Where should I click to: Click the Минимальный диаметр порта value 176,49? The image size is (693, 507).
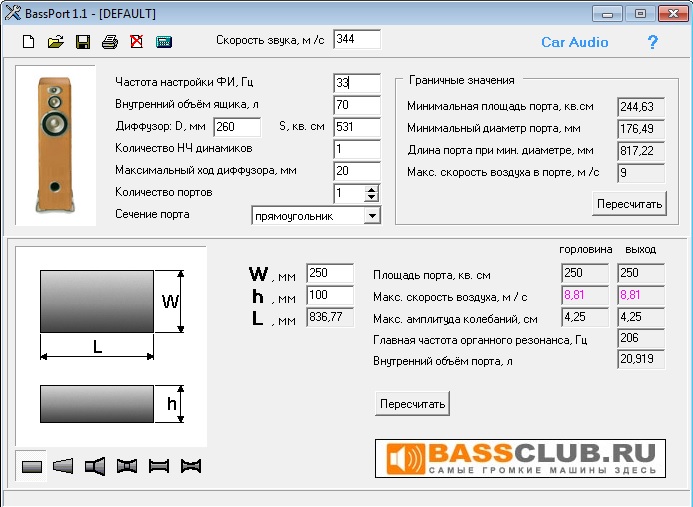coord(641,129)
